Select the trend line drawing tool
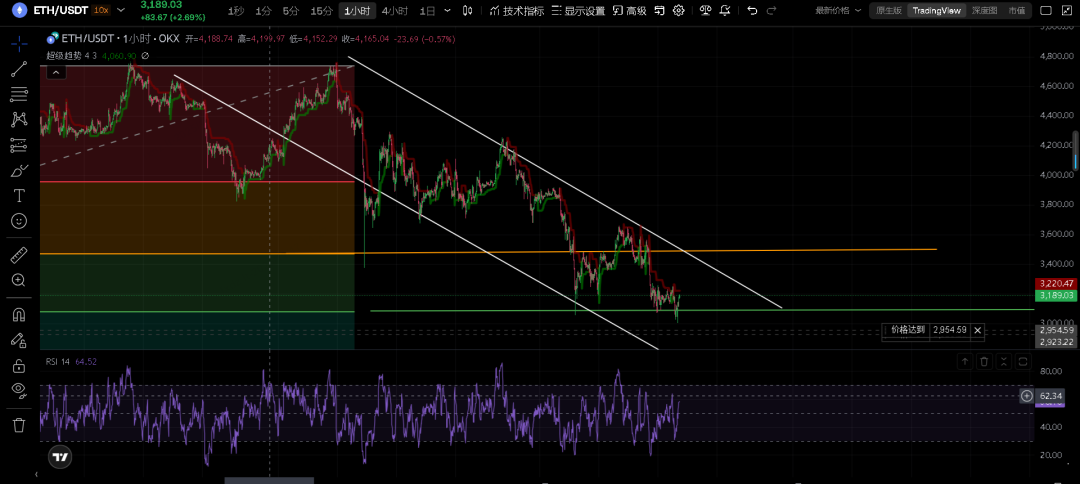 click(x=18, y=70)
